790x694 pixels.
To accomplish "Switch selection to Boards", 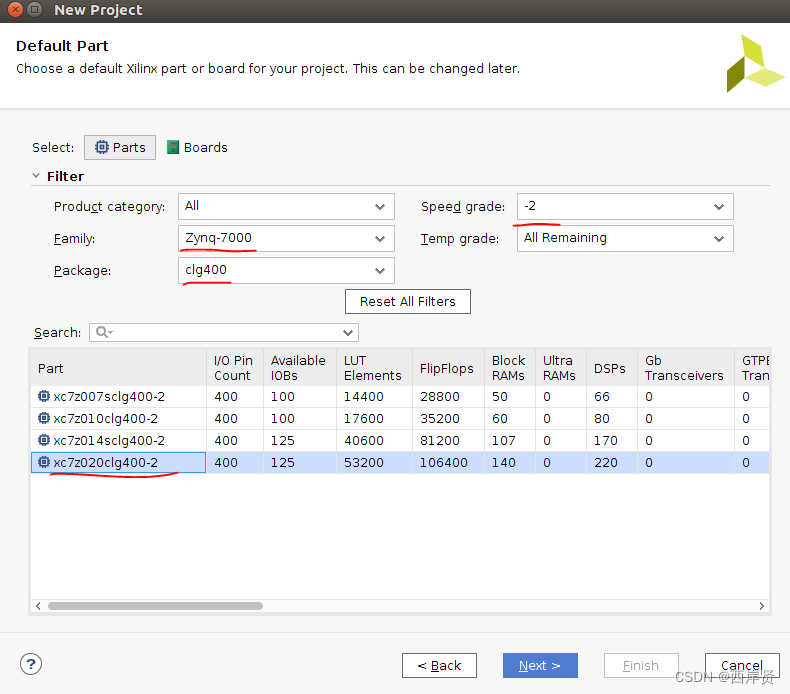I will [197, 147].
